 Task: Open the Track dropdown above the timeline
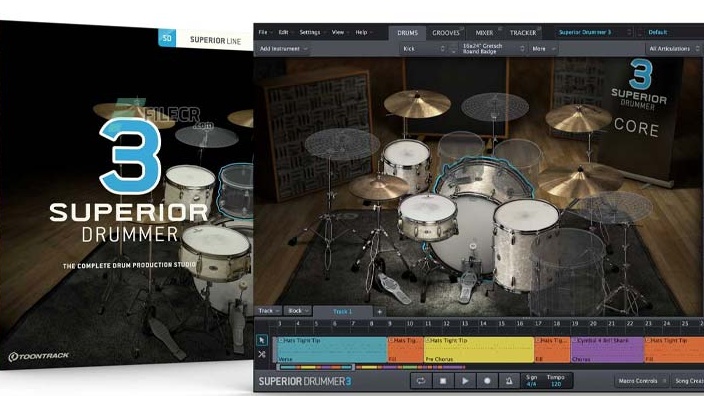tap(268, 311)
